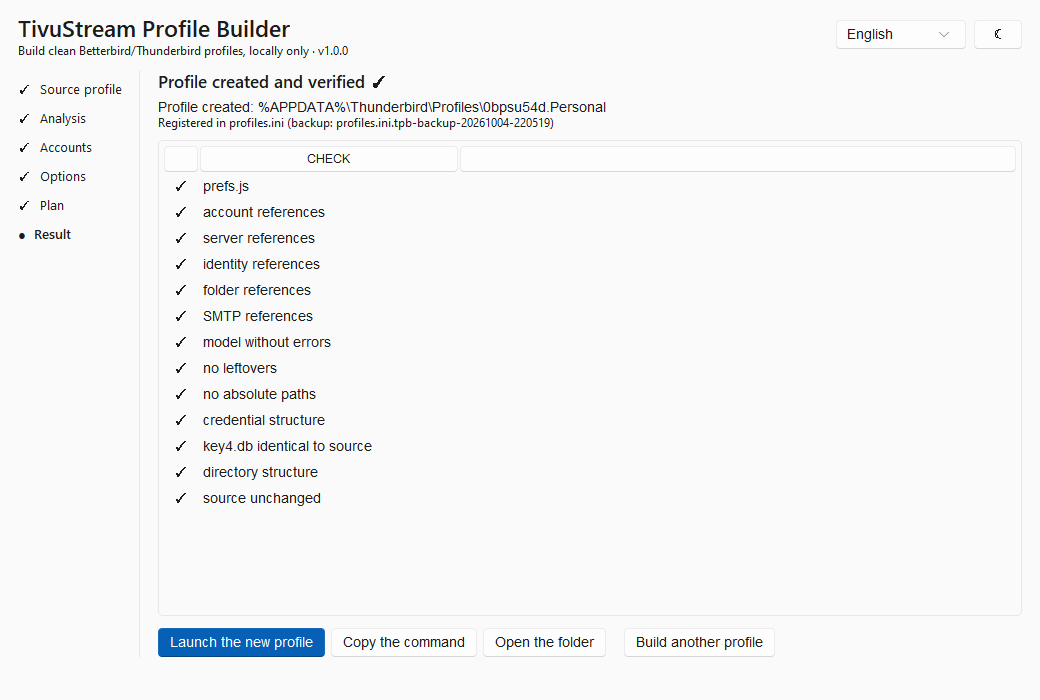The width and height of the screenshot is (1040, 700).
Task: Launch the new profile
Action: 241,642
